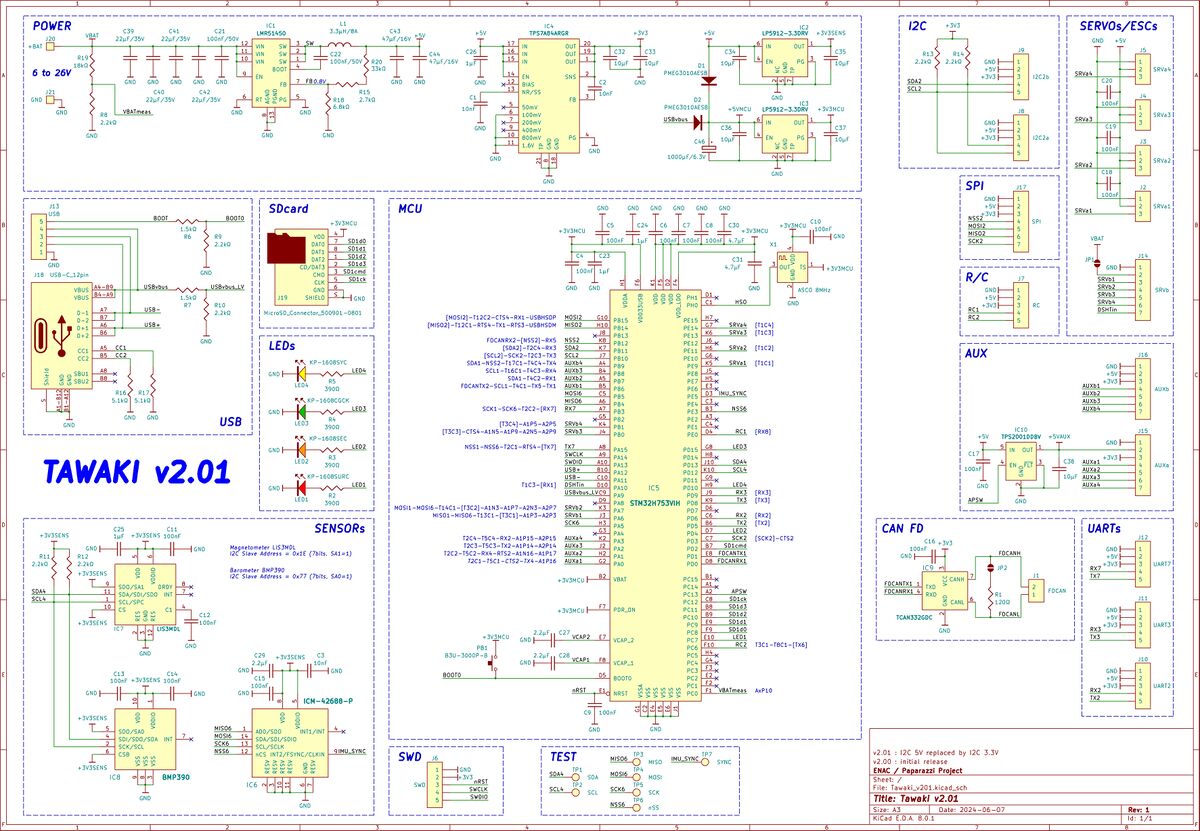The width and height of the screenshot is (1200, 831).
Task: Click the MCU section heading
Action: [410, 208]
